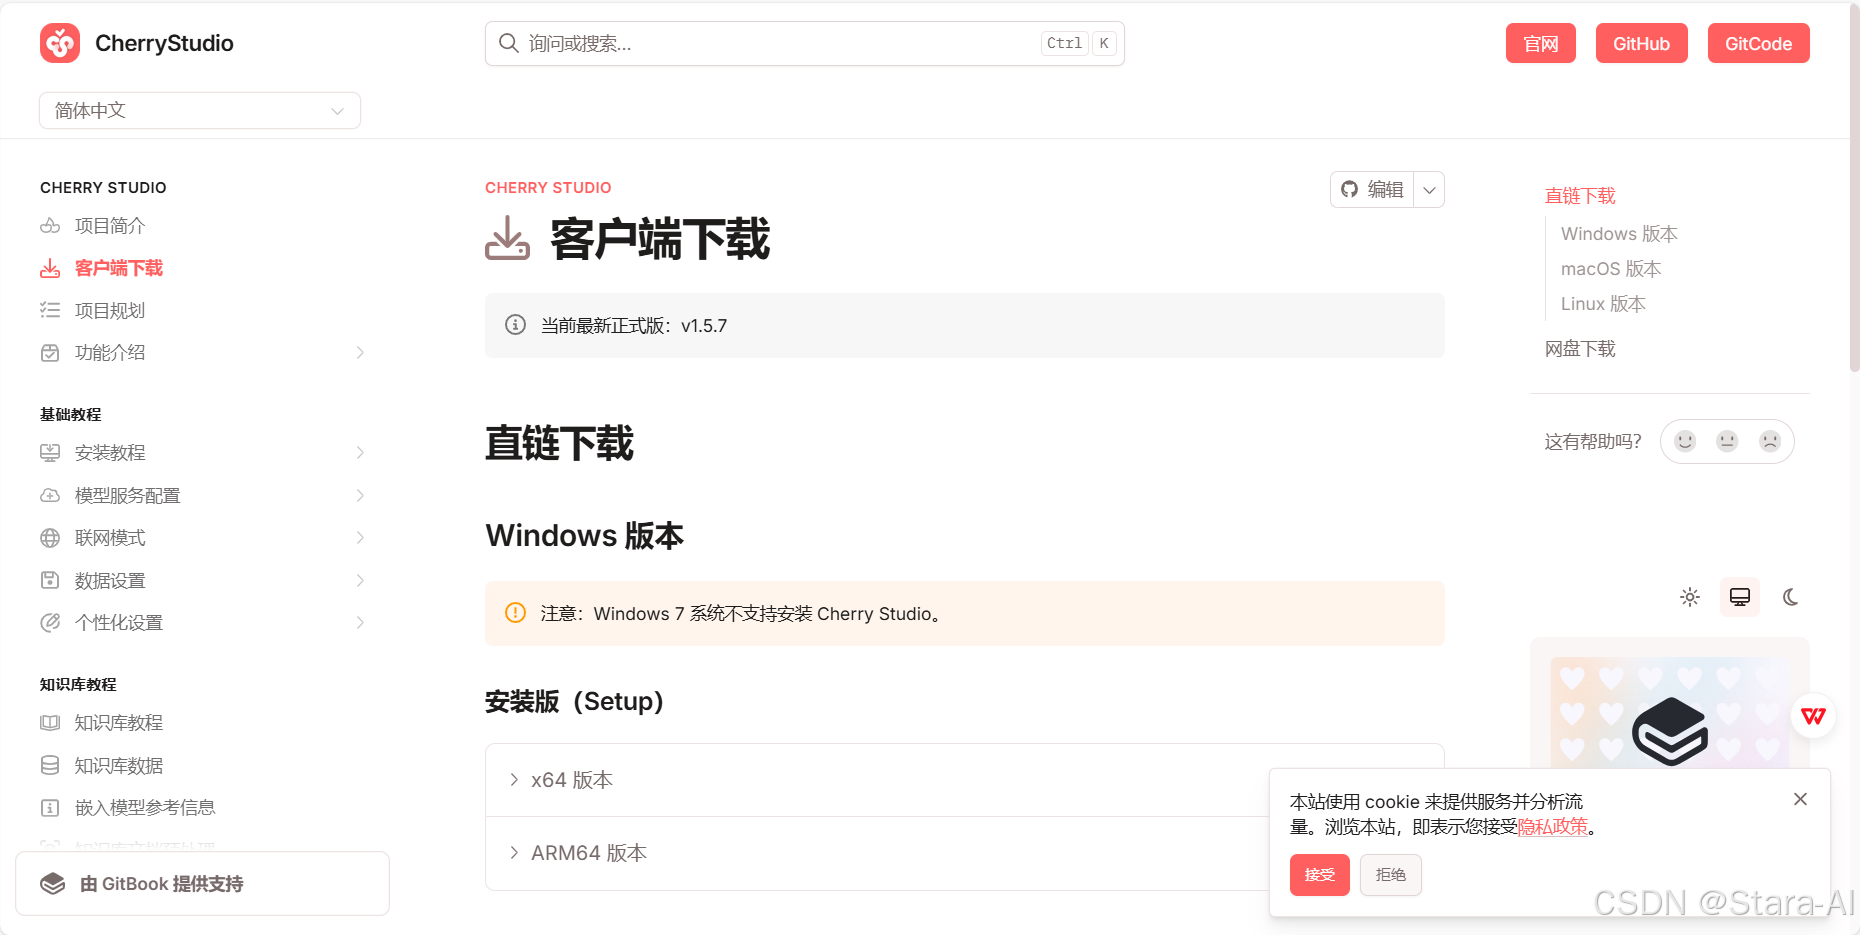This screenshot has height=935, width=1860.
Task: Click 由 GitBook 提供支持 link
Action: 202,884
